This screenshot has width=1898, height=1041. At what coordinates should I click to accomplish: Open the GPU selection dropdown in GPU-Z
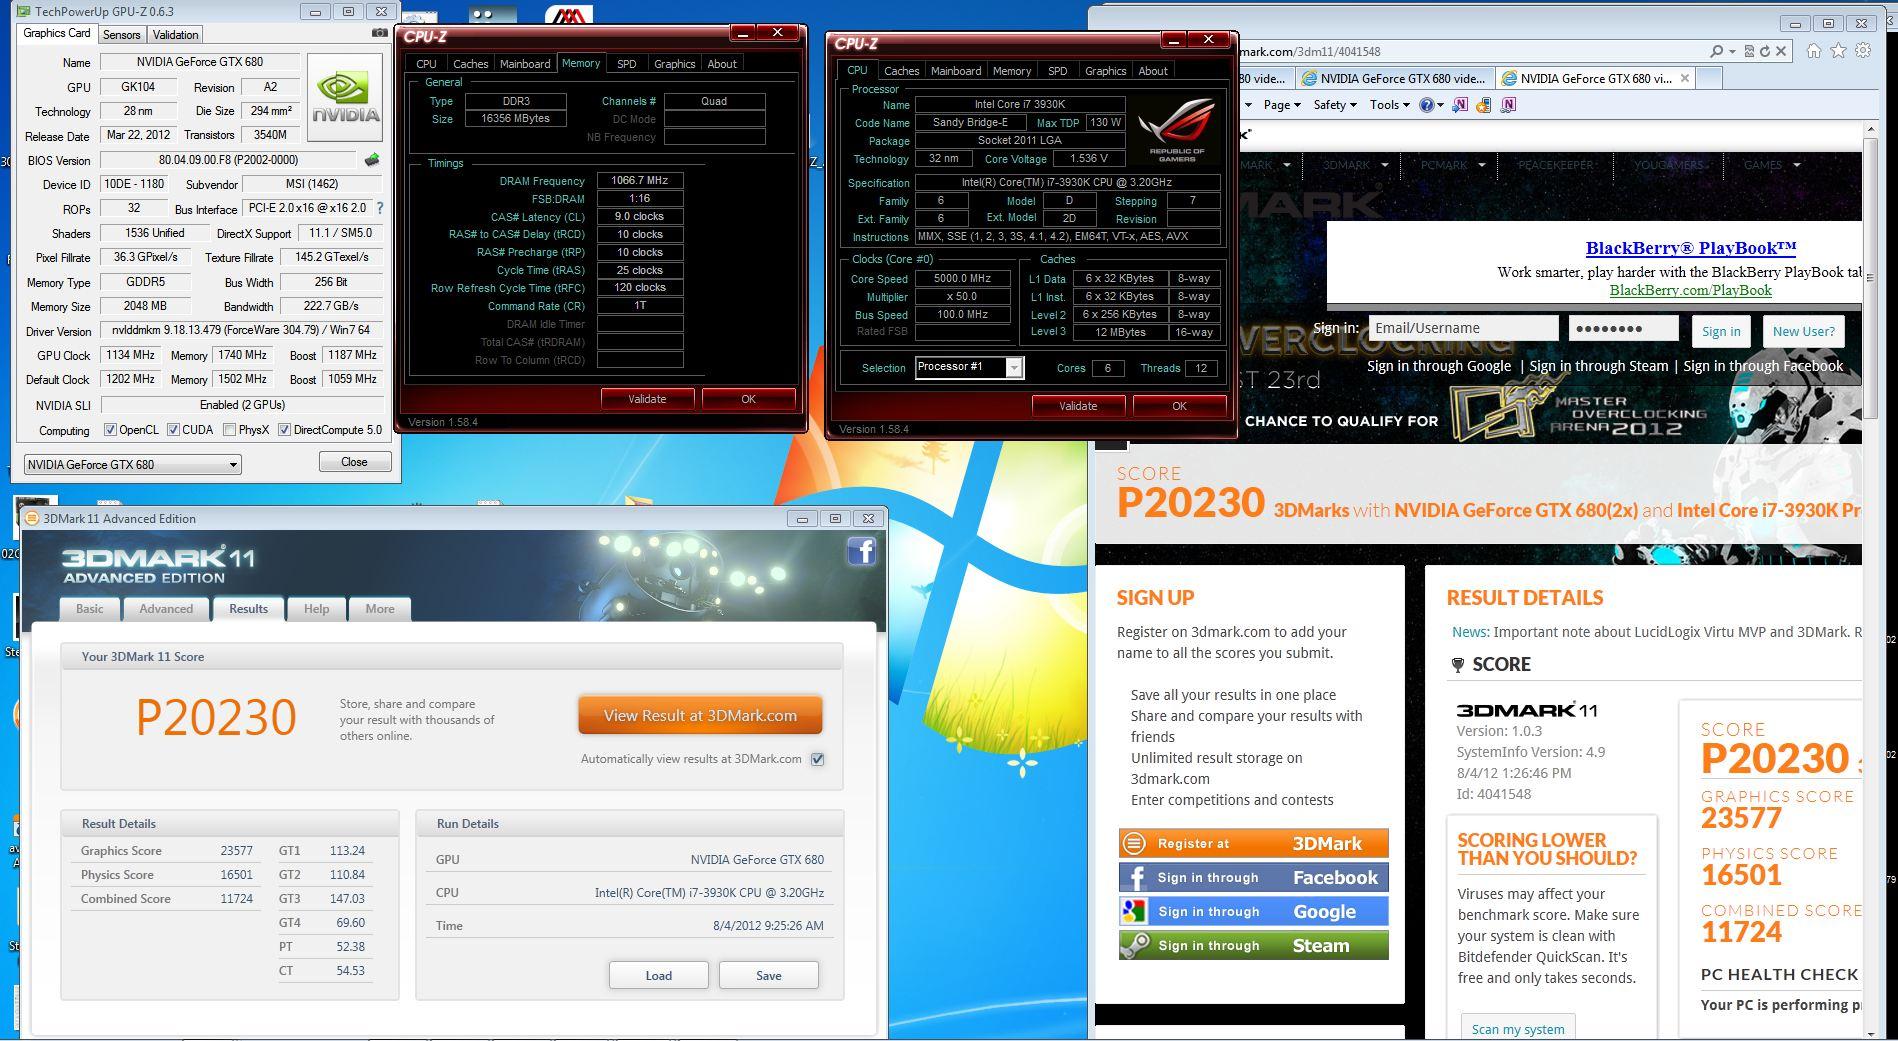tap(132, 464)
